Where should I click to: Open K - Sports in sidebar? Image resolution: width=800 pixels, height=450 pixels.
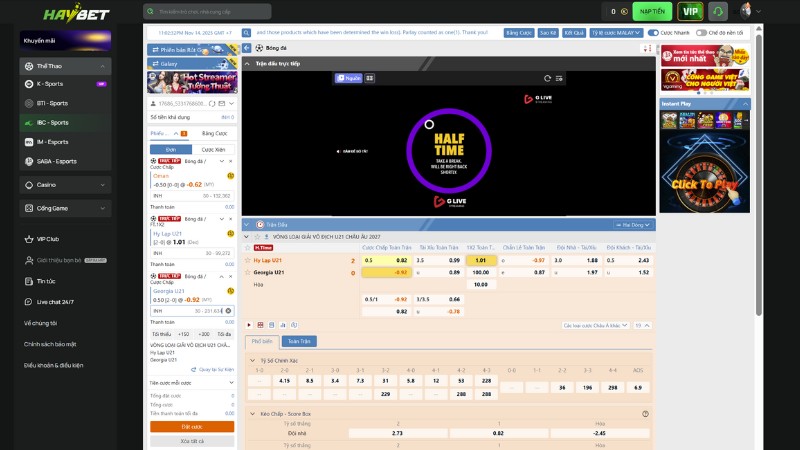pyautogui.click(x=65, y=84)
